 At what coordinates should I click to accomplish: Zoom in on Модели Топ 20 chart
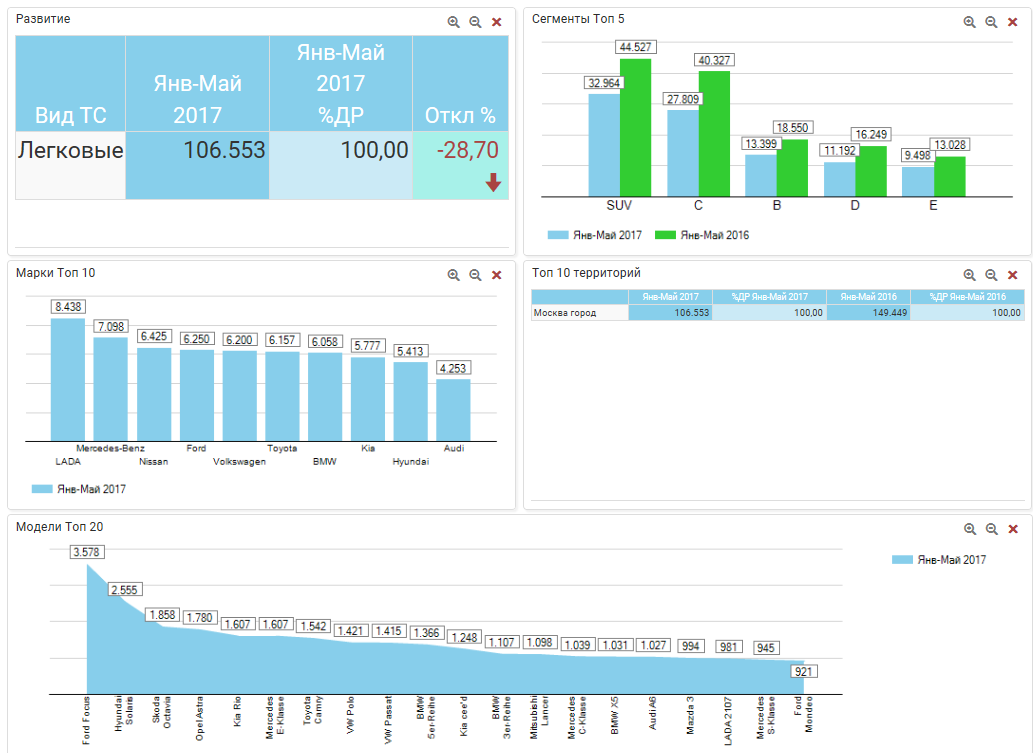969,529
